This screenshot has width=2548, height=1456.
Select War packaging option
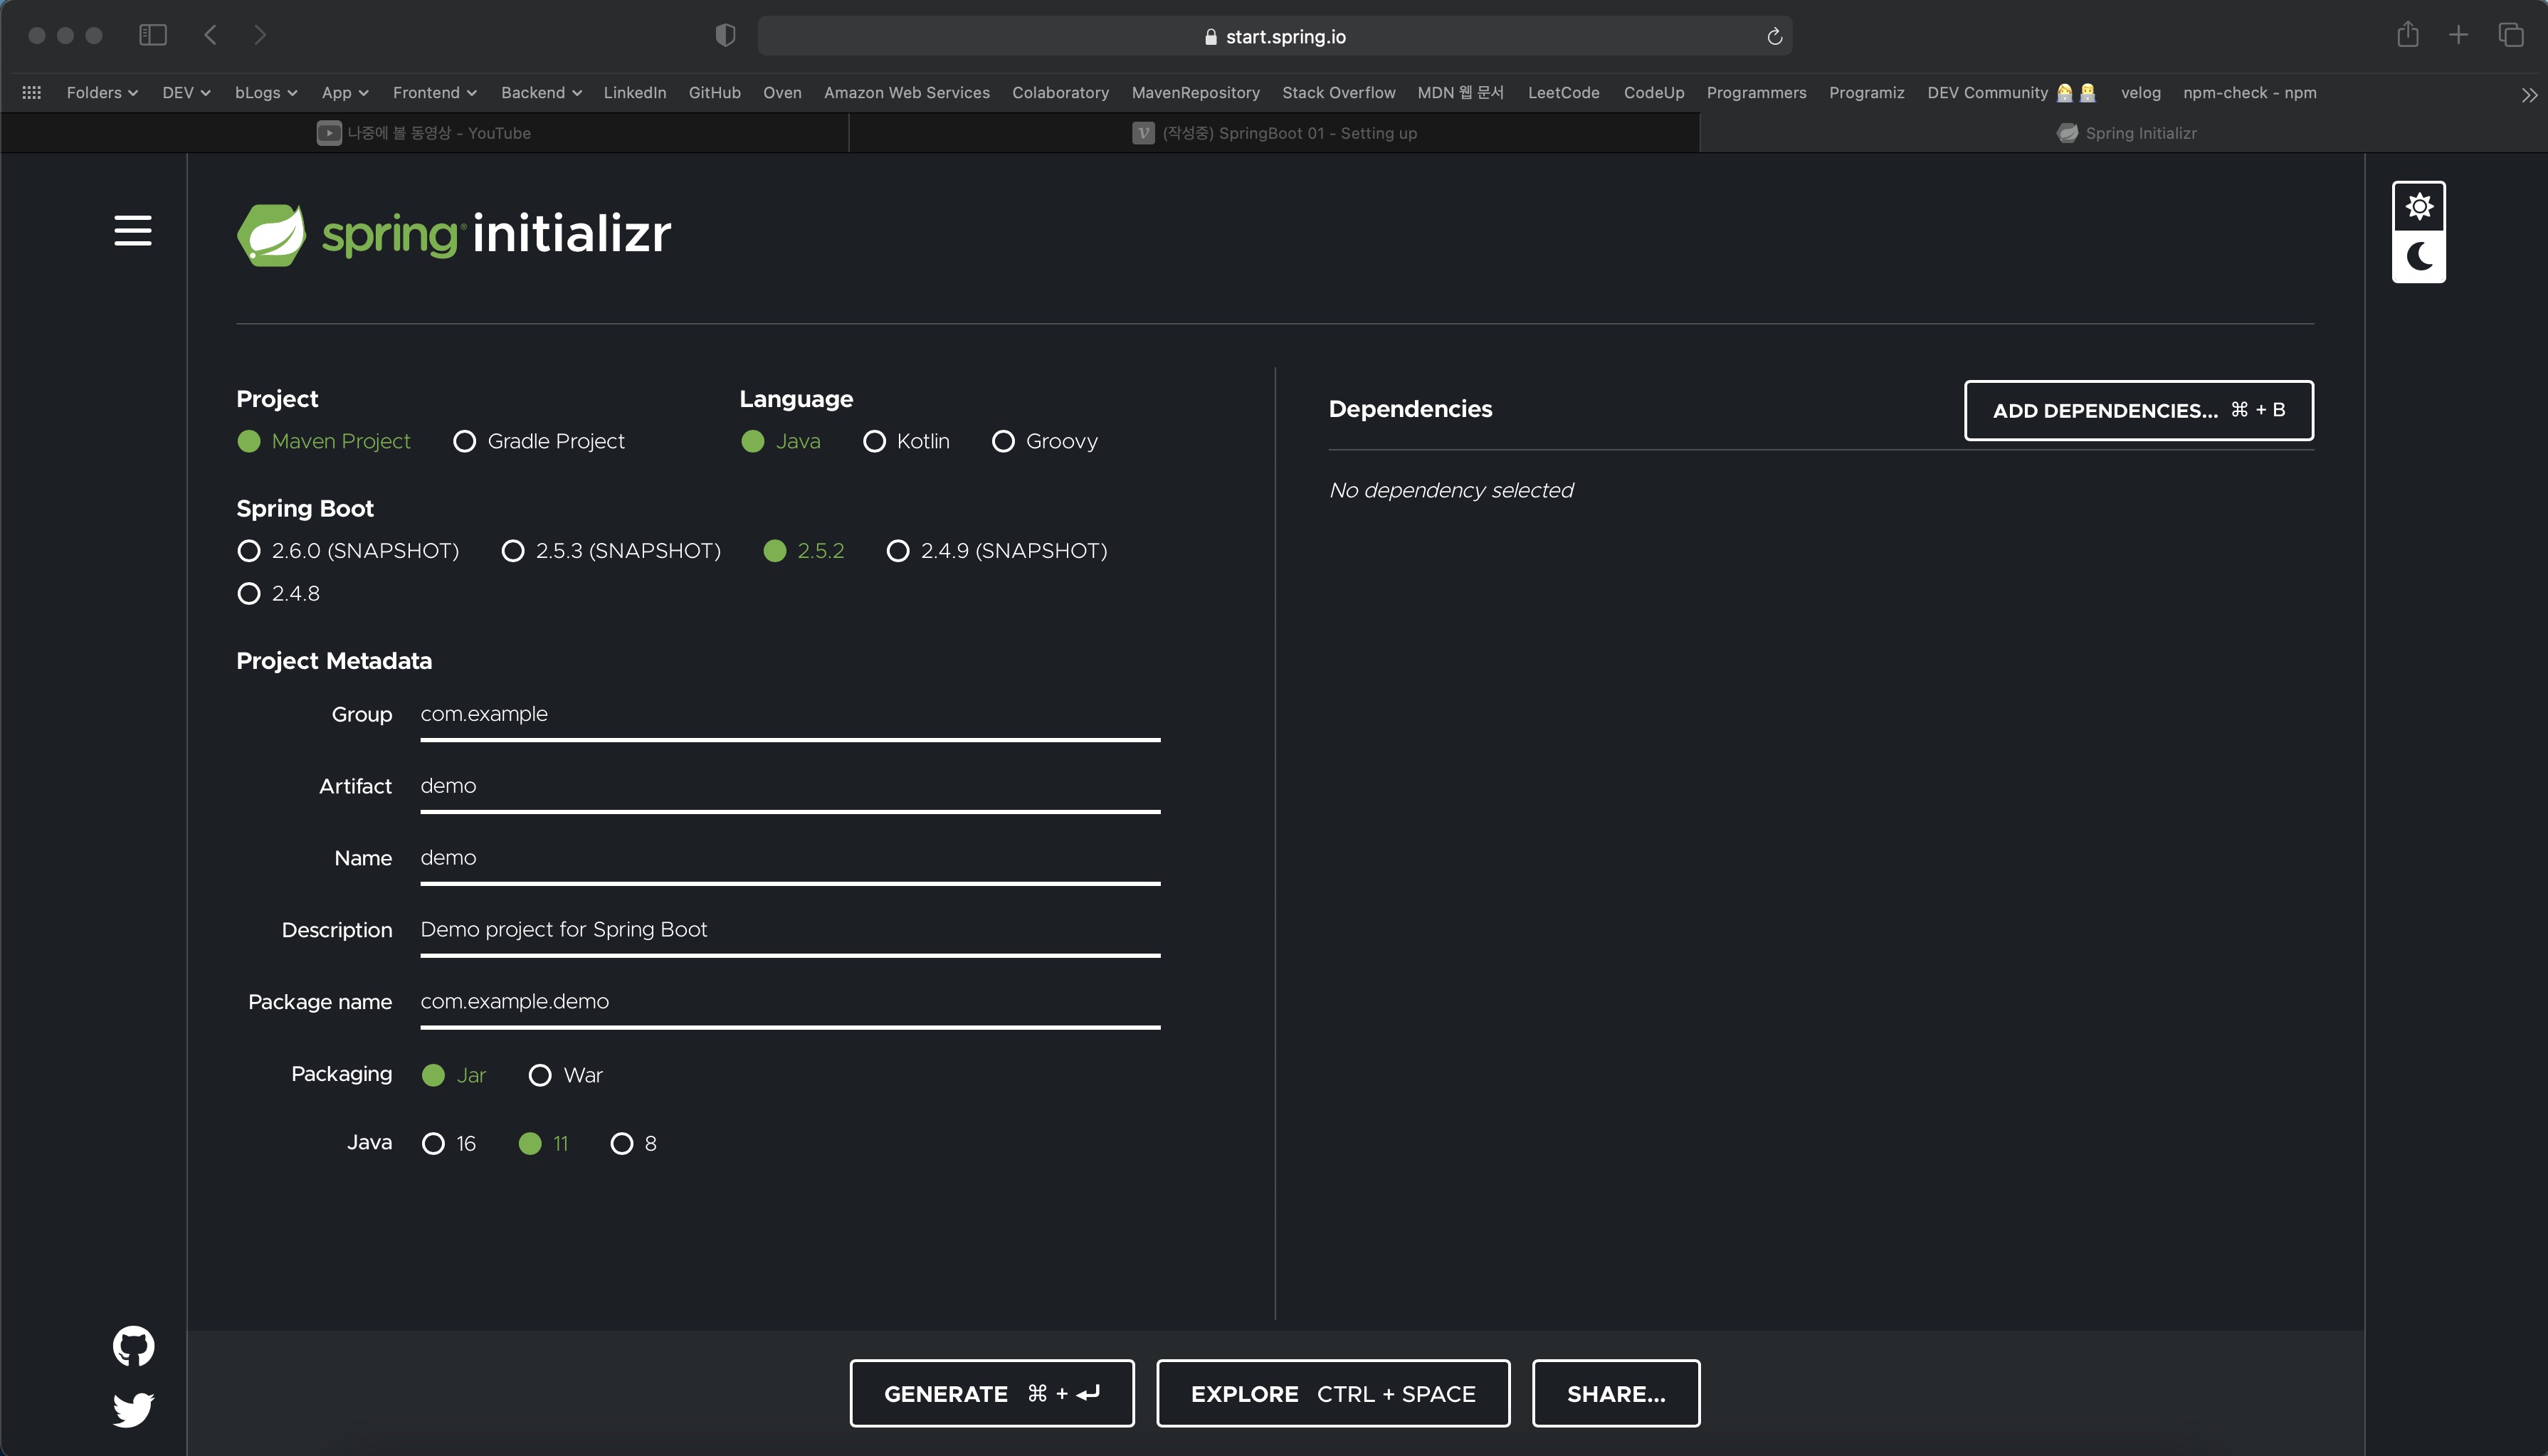click(x=566, y=1075)
